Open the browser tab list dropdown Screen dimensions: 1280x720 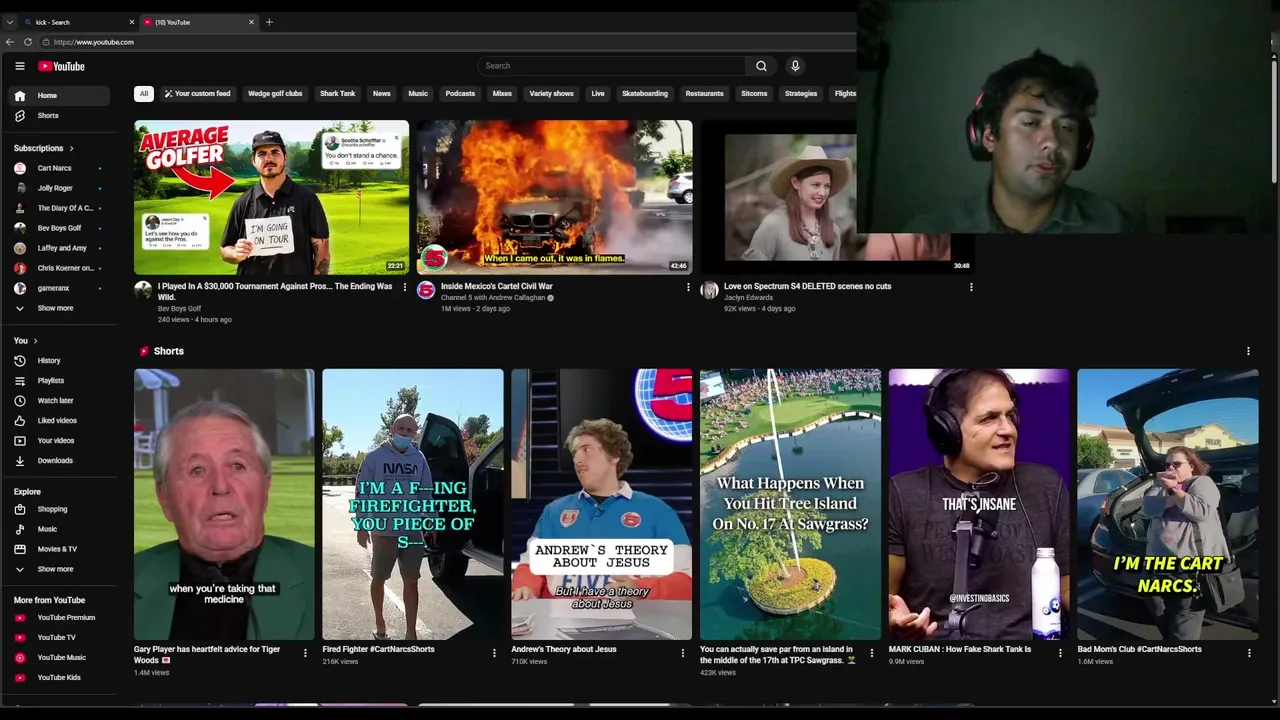coord(10,22)
